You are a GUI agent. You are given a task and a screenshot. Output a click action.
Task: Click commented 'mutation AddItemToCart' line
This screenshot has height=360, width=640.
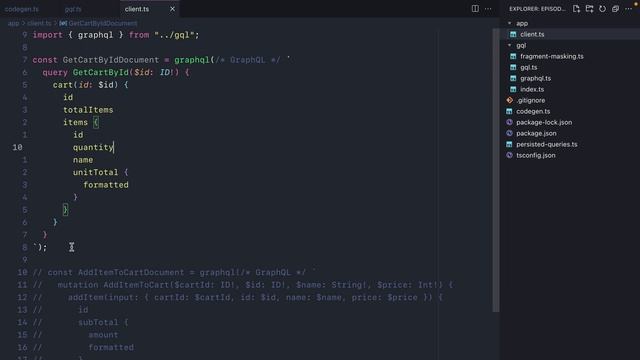243,285
